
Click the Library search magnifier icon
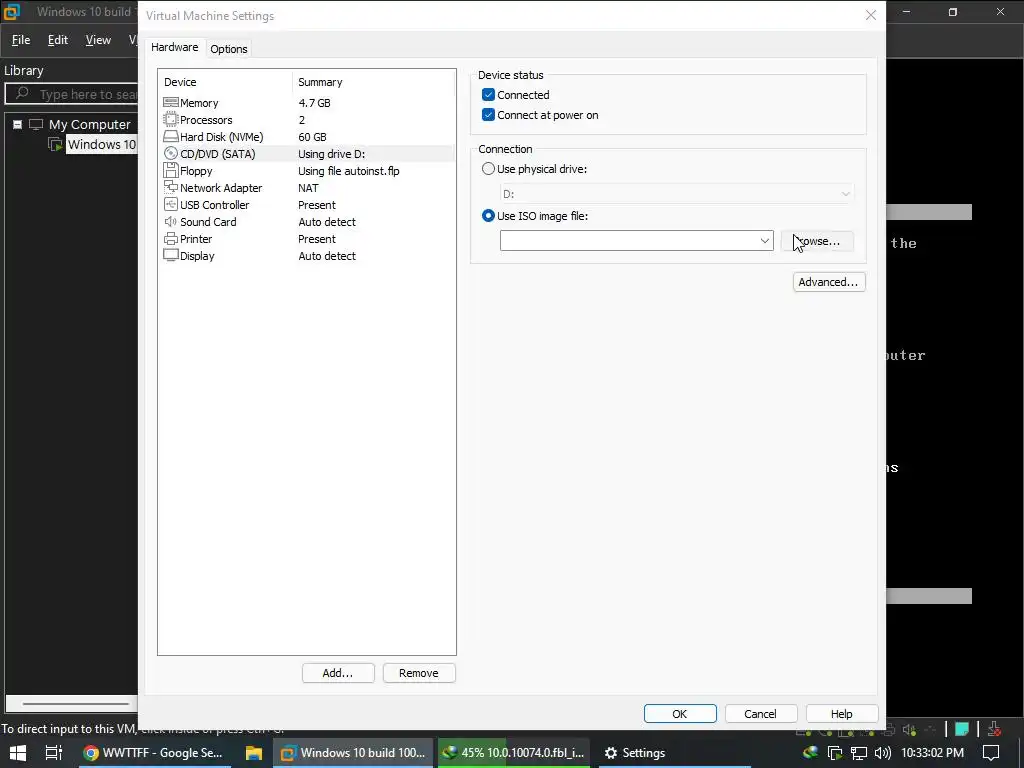tap(22, 93)
